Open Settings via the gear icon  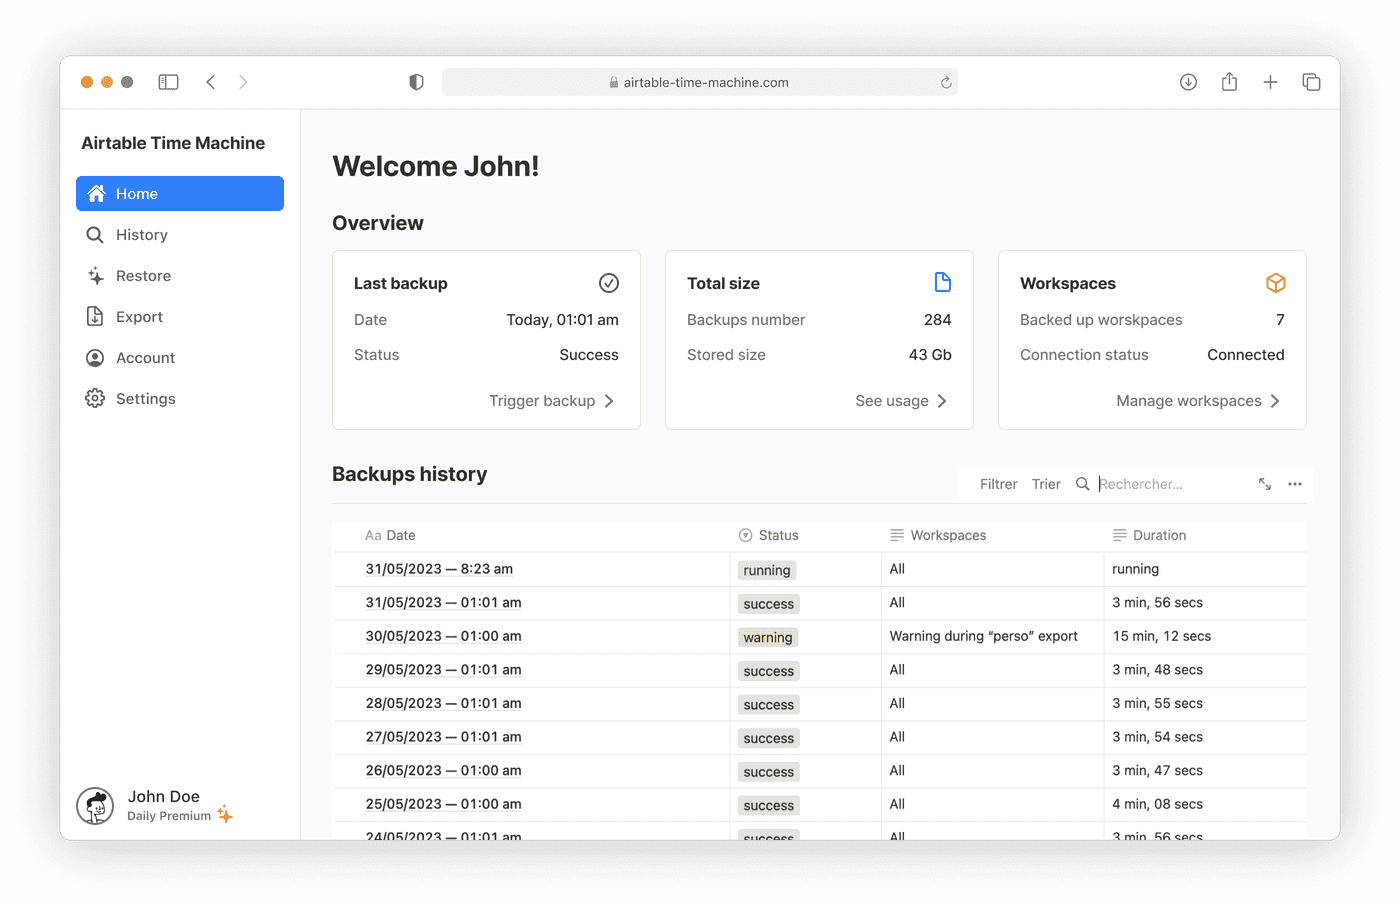click(95, 398)
